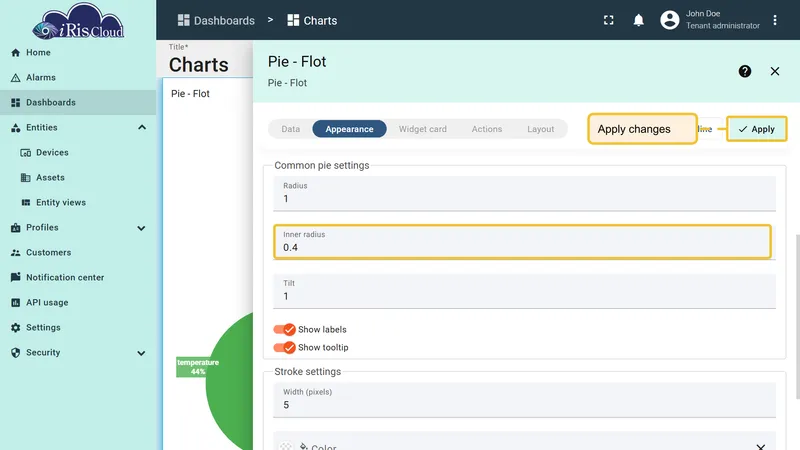Expand the Profiles section chevron
800x450 pixels.
click(141, 228)
